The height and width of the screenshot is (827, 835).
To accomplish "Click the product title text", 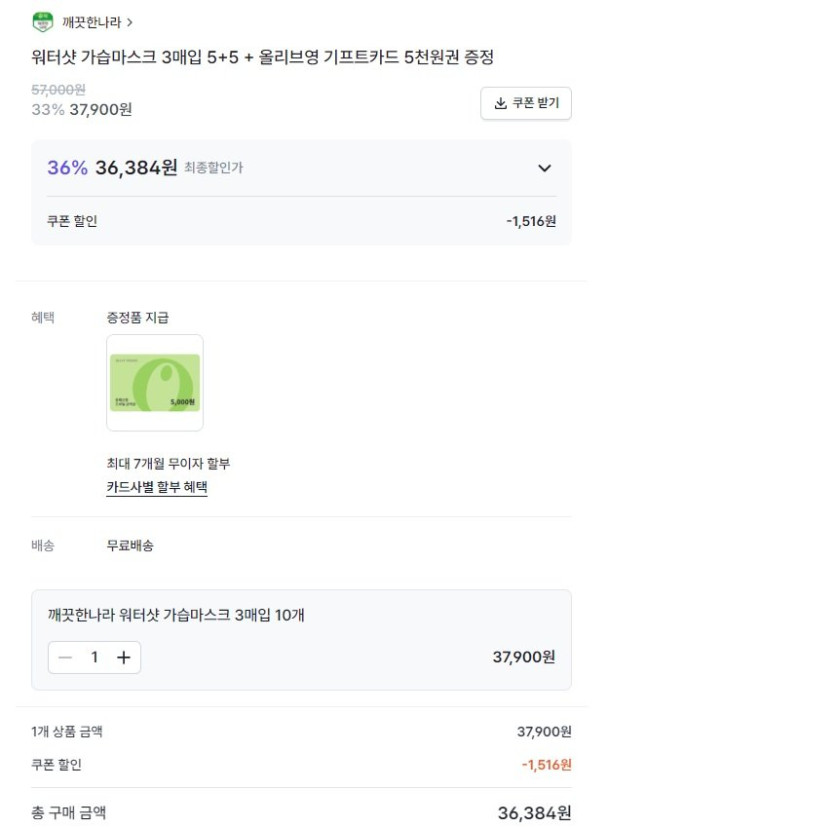I will point(263,58).
